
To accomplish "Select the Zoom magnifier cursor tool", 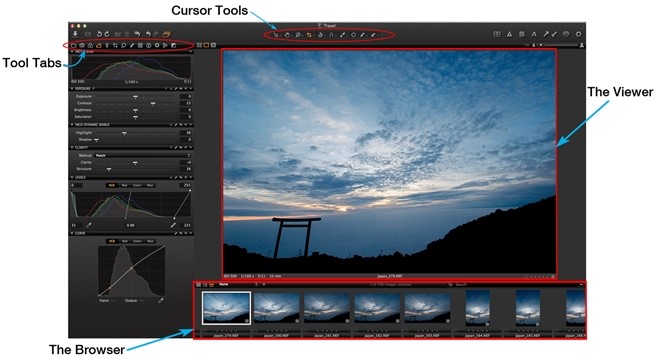I will click(298, 35).
